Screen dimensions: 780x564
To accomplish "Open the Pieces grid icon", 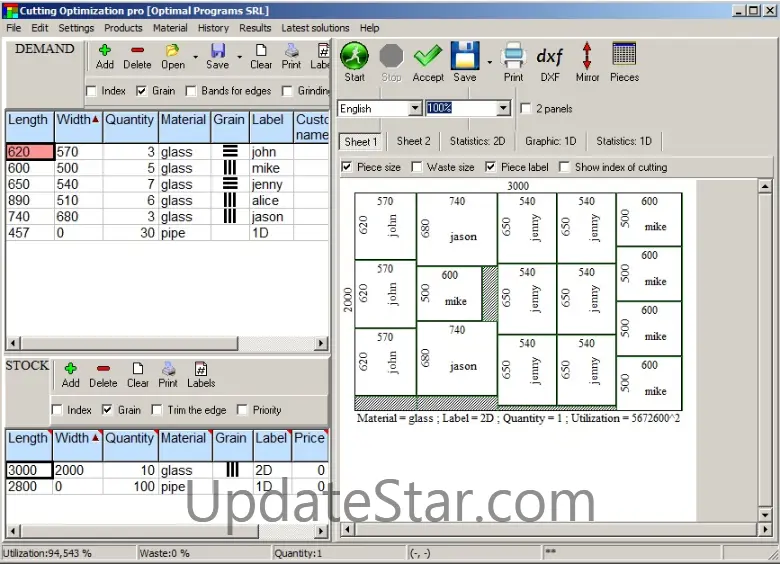I will click(x=624, y=54).
